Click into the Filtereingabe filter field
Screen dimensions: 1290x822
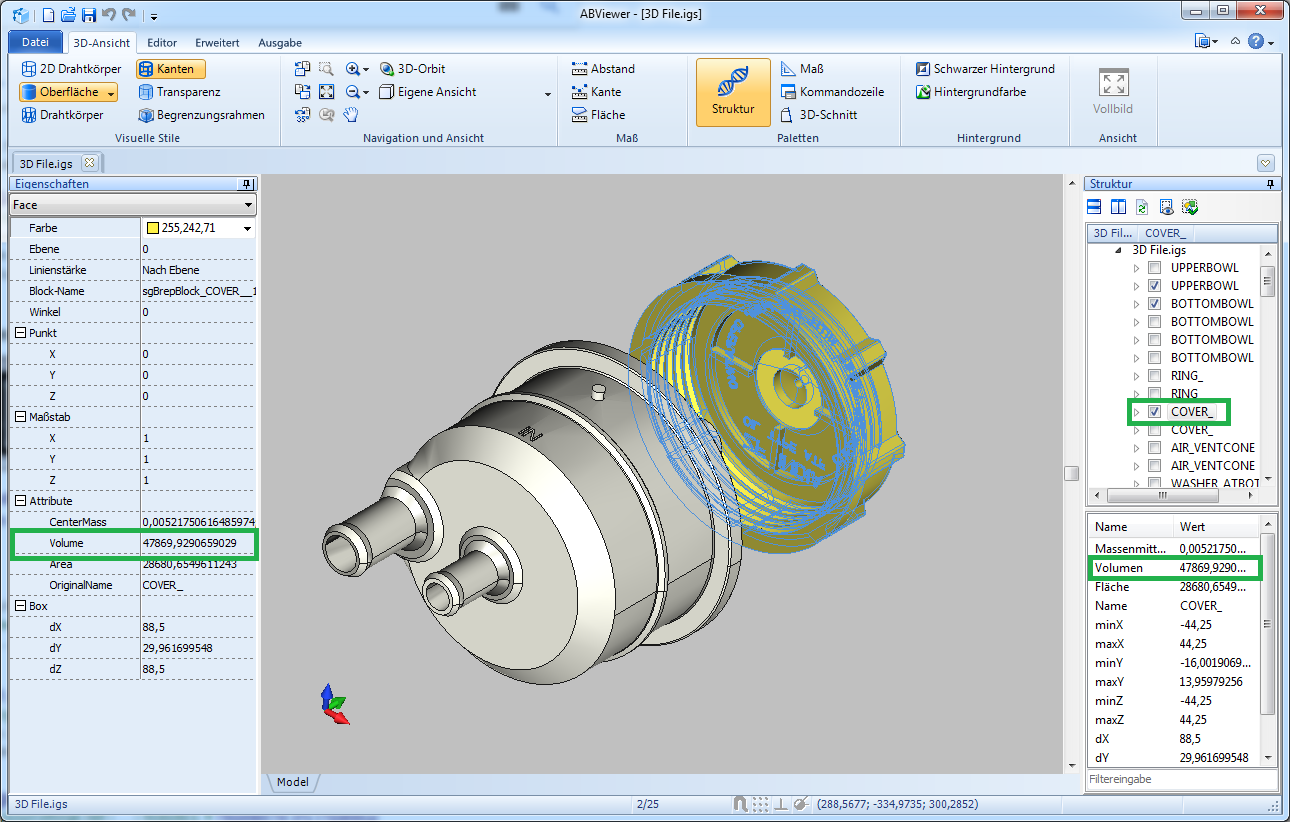(1180, 779)
